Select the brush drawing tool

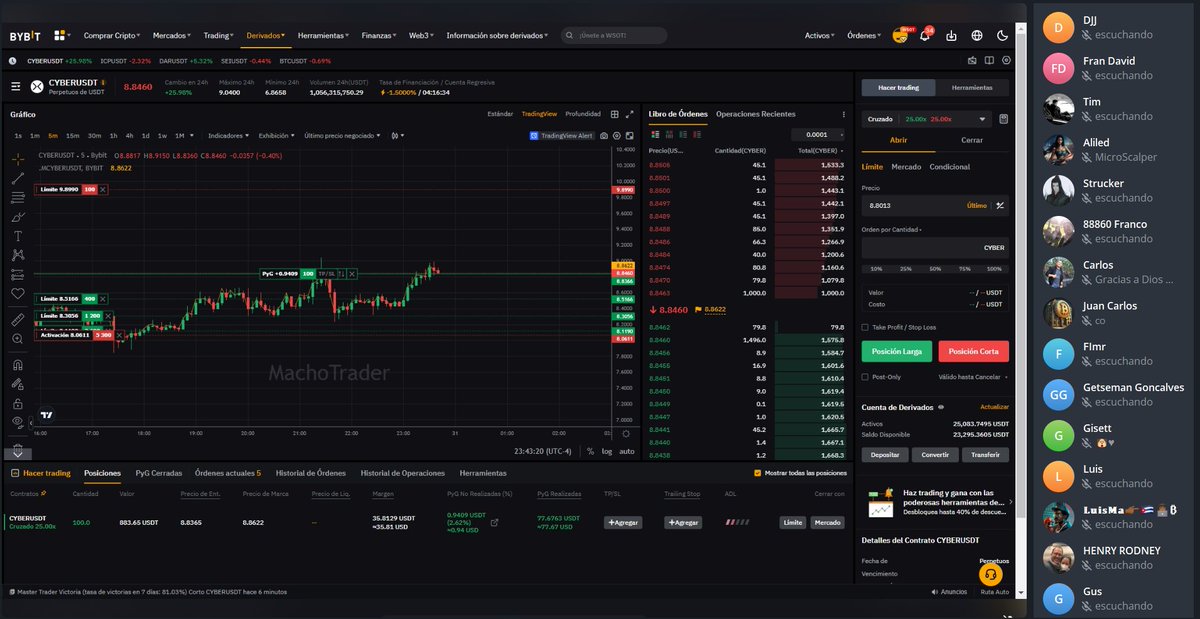[x=18, y=216]
